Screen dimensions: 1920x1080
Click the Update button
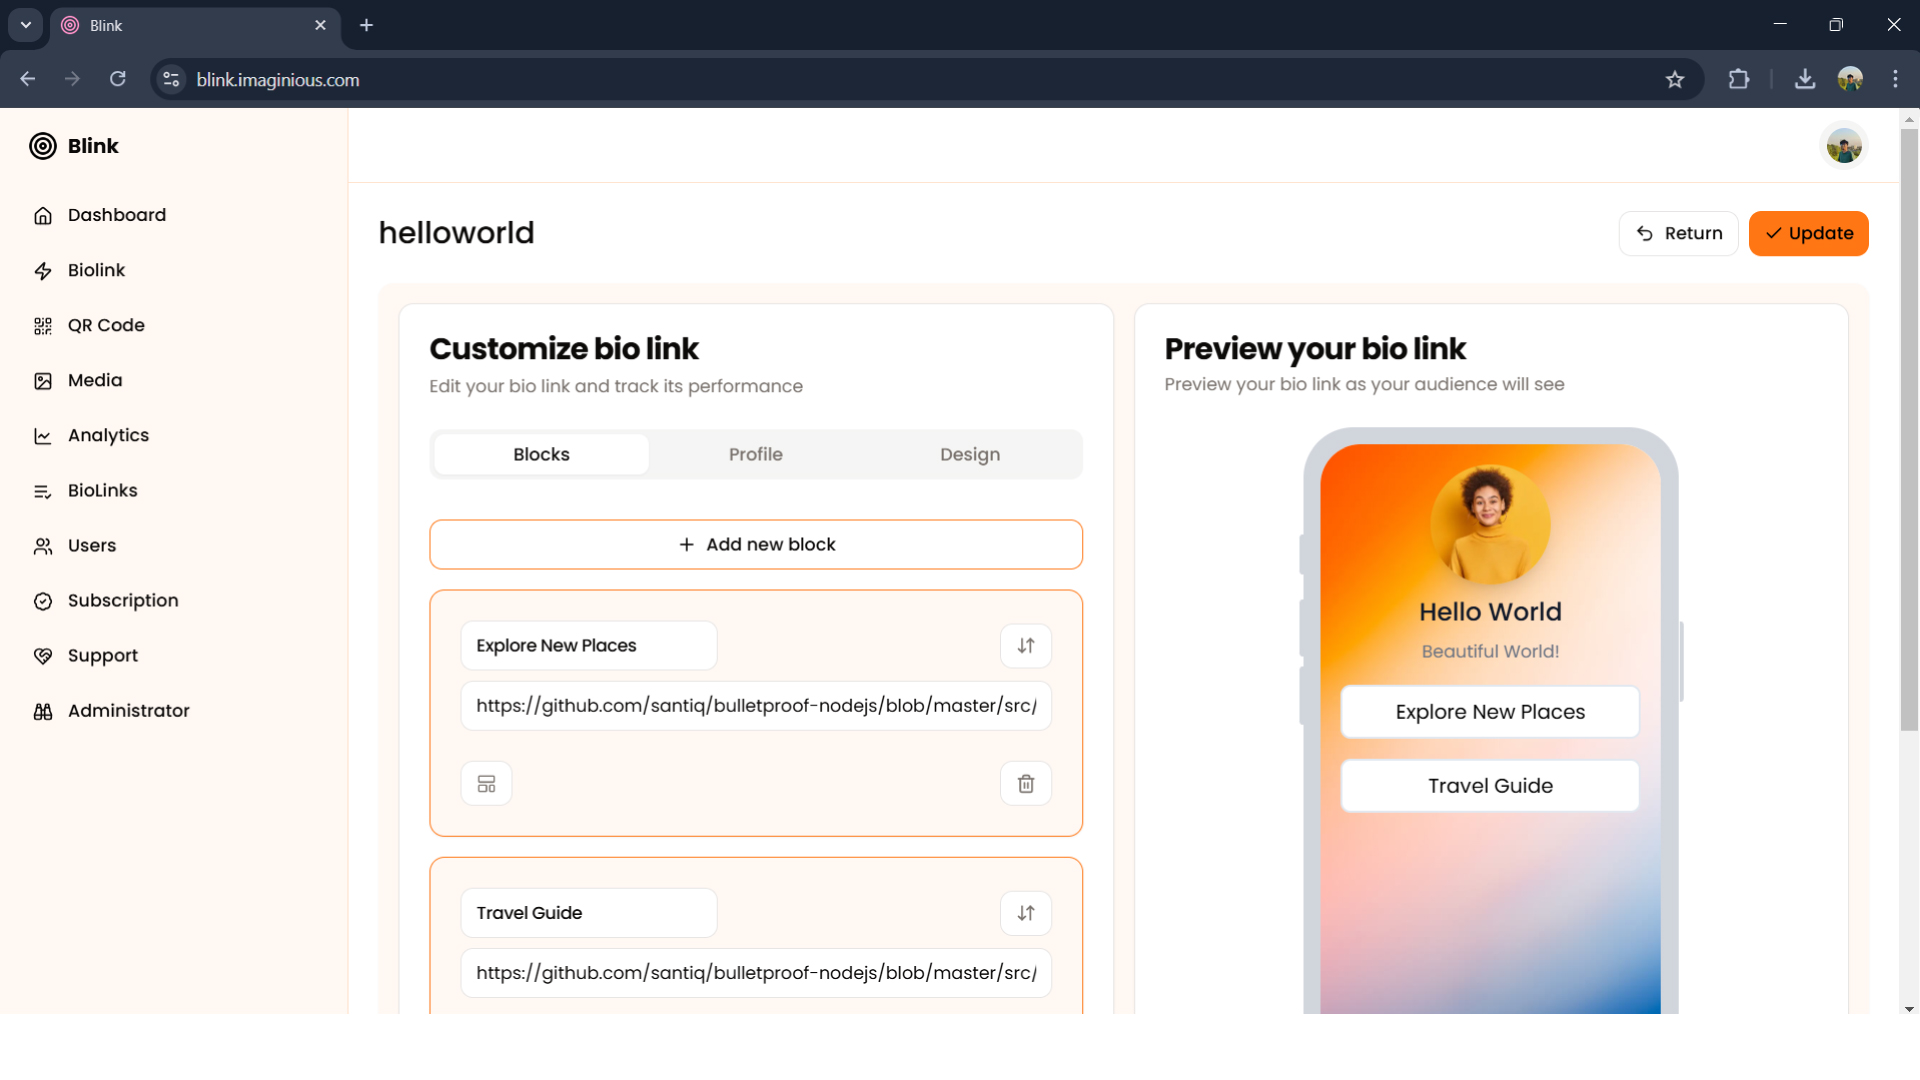[x=1809, y=233]
